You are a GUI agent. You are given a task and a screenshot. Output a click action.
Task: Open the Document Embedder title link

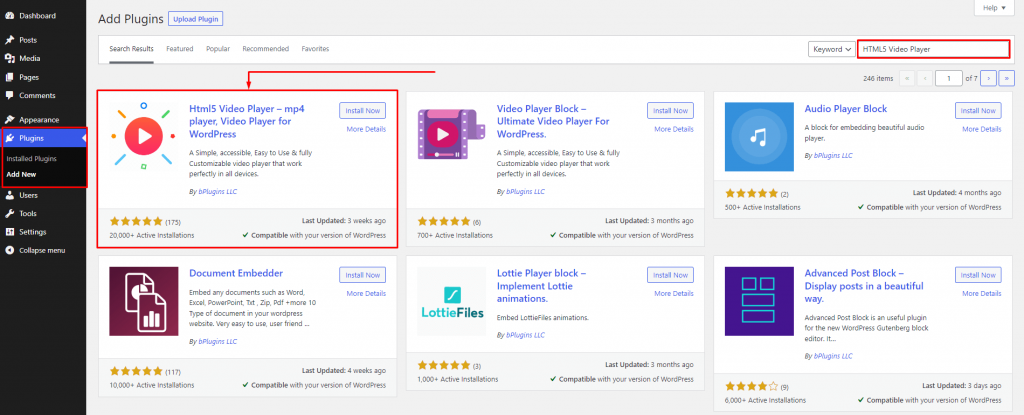point(236,273)
